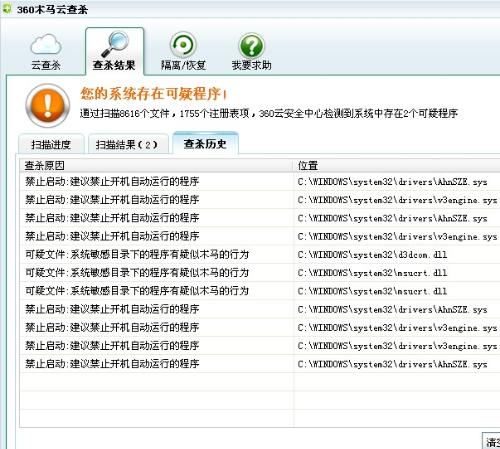Switch to the 扫描进度 tab
This screenshot has width=500, height=449.
pyautogui.click(x=51, y=144)
